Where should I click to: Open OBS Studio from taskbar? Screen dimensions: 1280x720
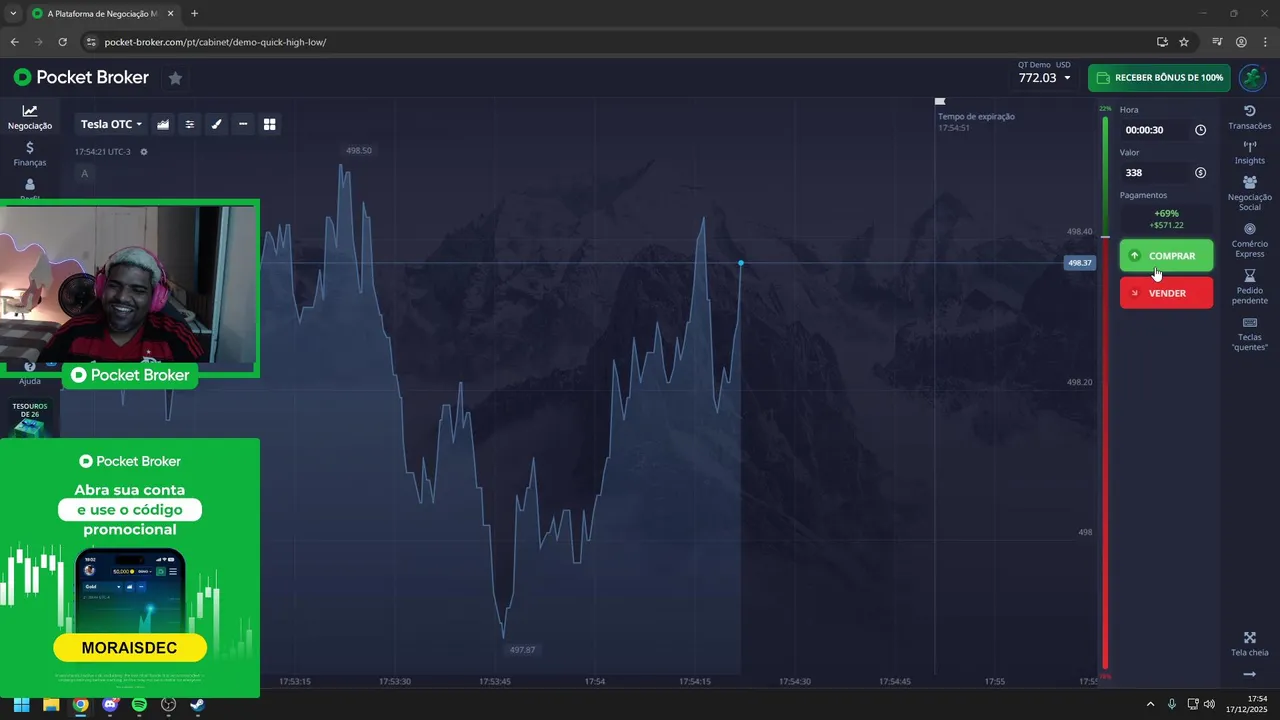pyautogui.click(x=168, y=704)
